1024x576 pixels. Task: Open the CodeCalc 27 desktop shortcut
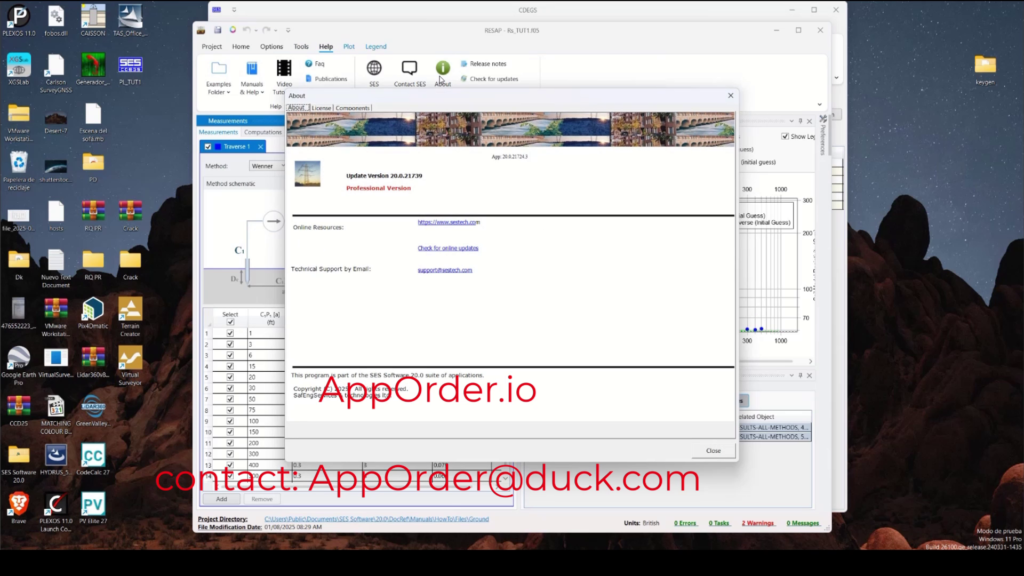click(93, 460)
